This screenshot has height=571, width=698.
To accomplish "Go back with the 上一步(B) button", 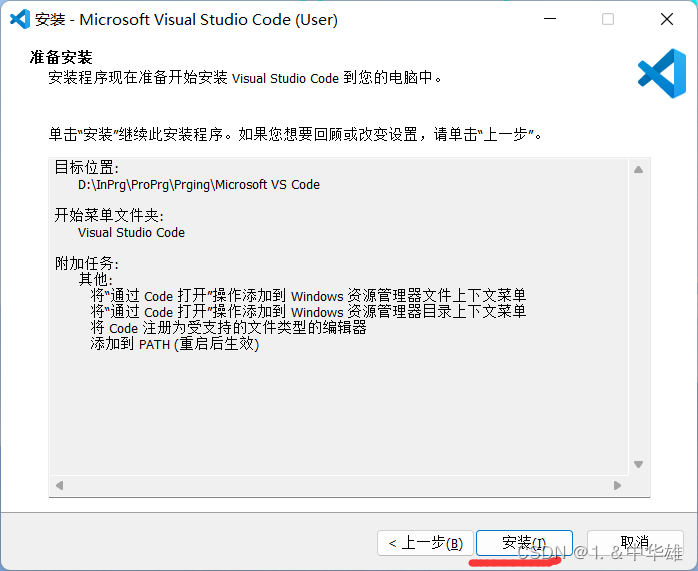I will coord(425,543).
